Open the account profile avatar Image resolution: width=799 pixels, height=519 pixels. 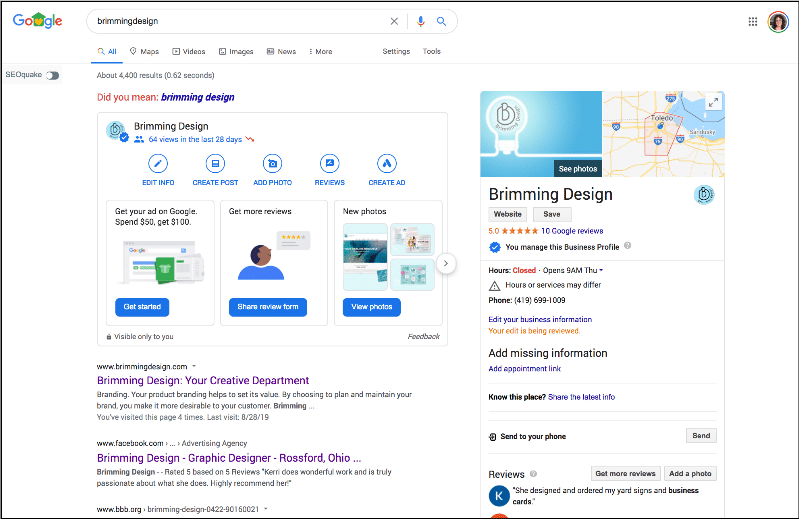click(778, 22)
